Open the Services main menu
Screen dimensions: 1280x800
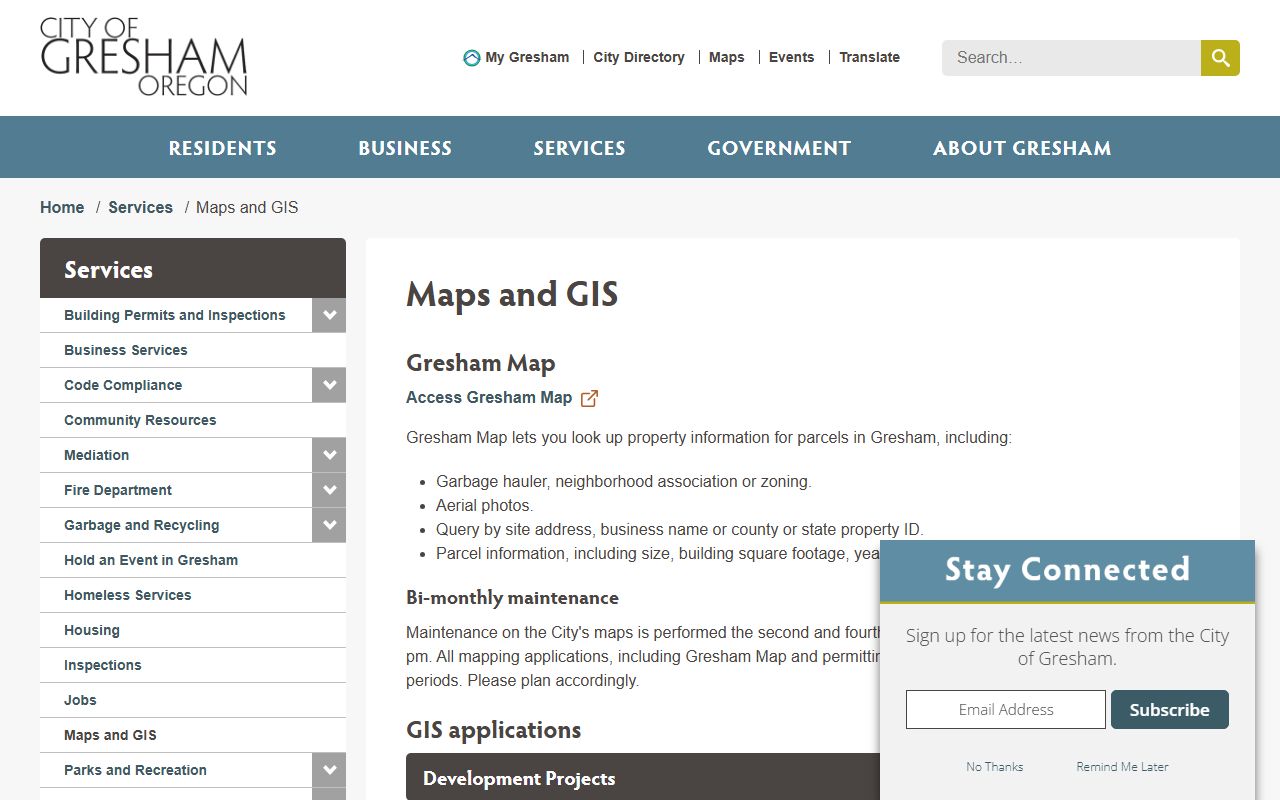[x=579, y=148]
